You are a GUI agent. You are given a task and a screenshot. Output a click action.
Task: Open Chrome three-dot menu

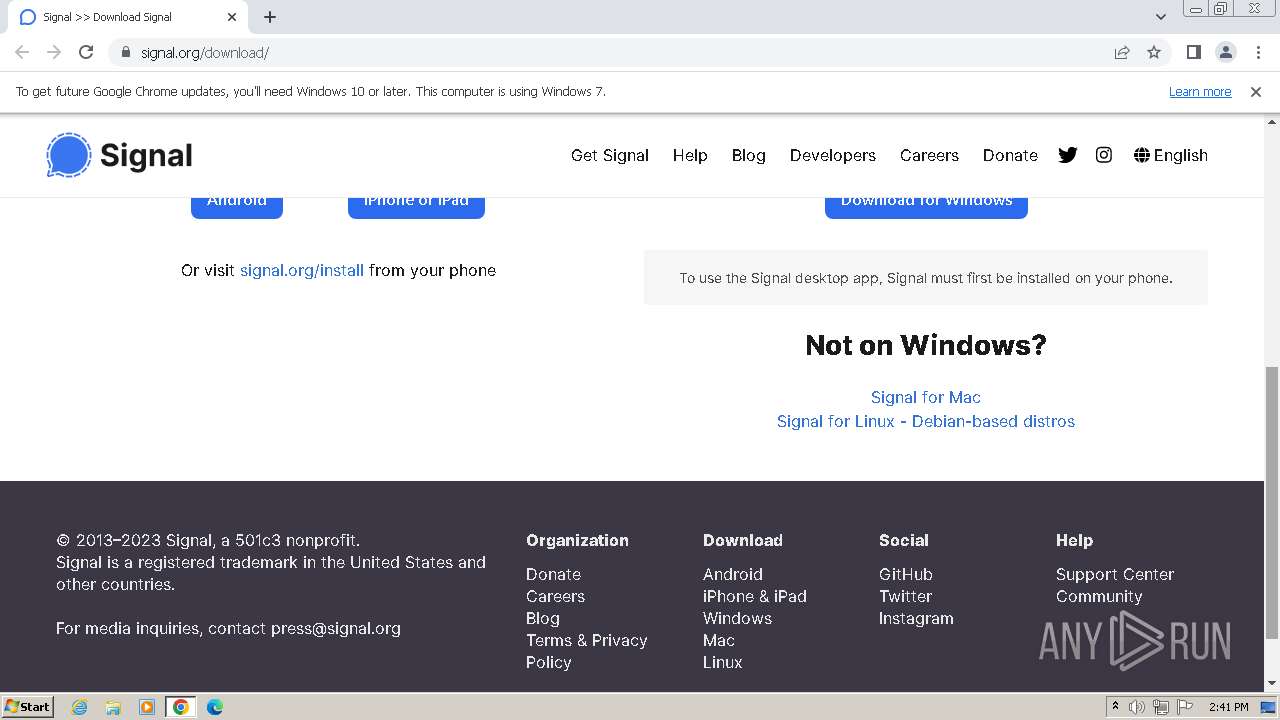tap(1258, 52)
